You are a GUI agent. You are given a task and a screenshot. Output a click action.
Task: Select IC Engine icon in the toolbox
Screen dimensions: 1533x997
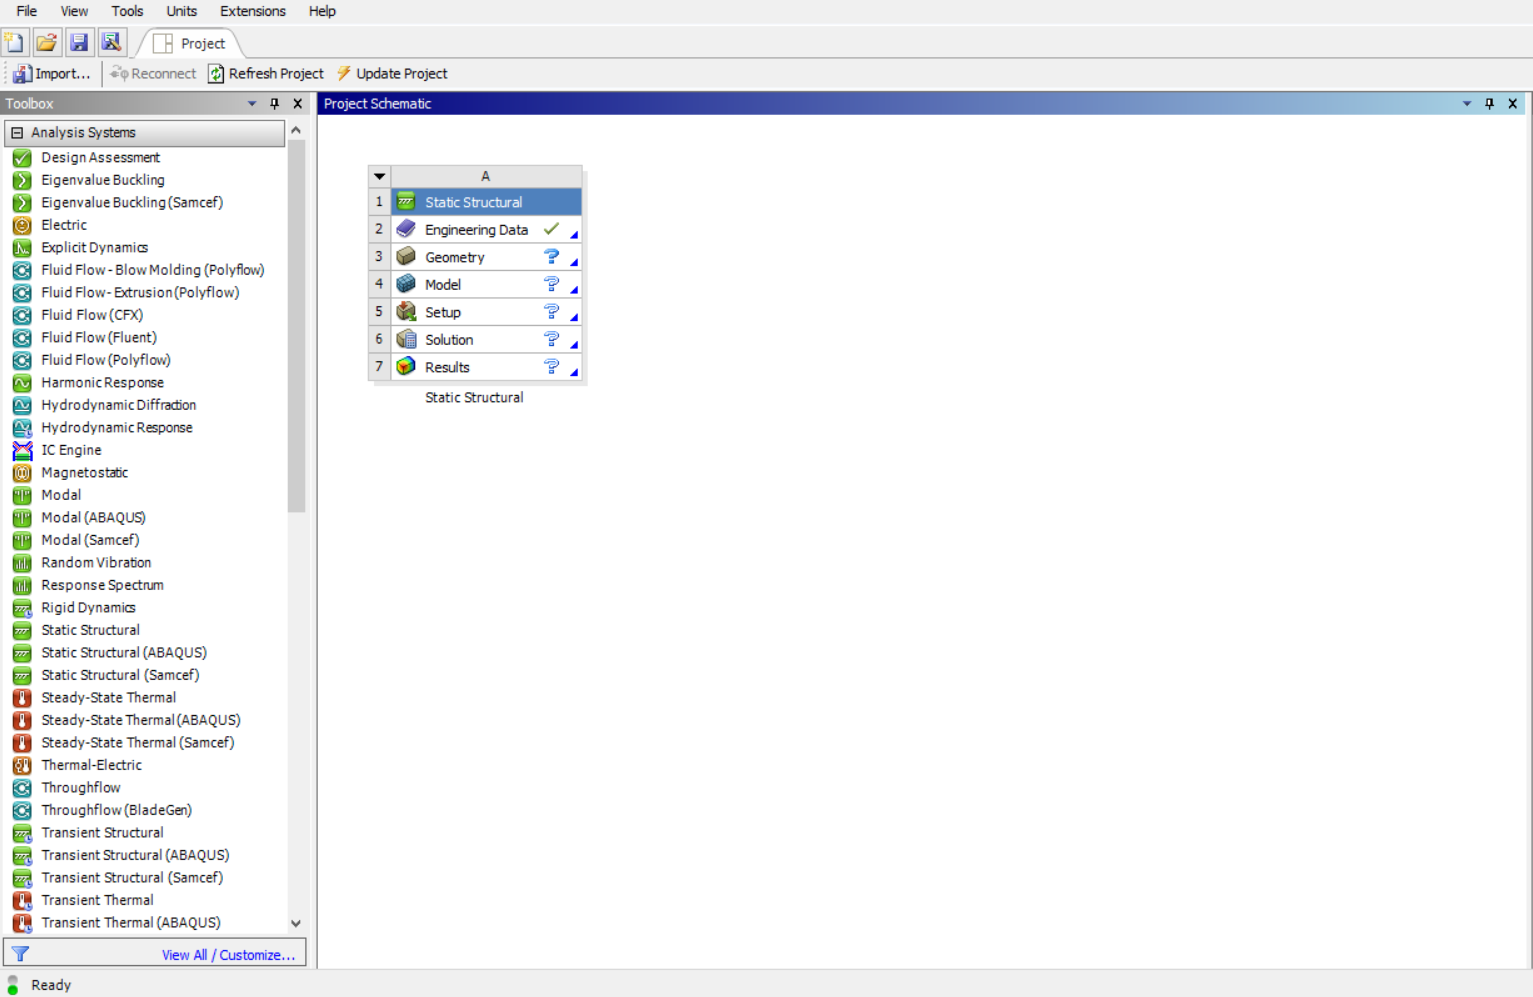[22, 450]
